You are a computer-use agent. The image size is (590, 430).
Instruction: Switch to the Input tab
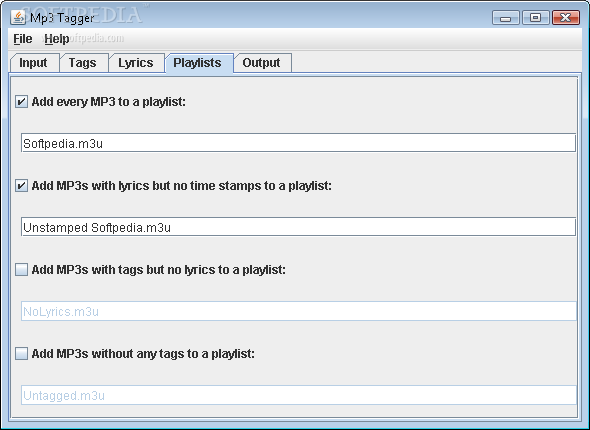(34, 62)
